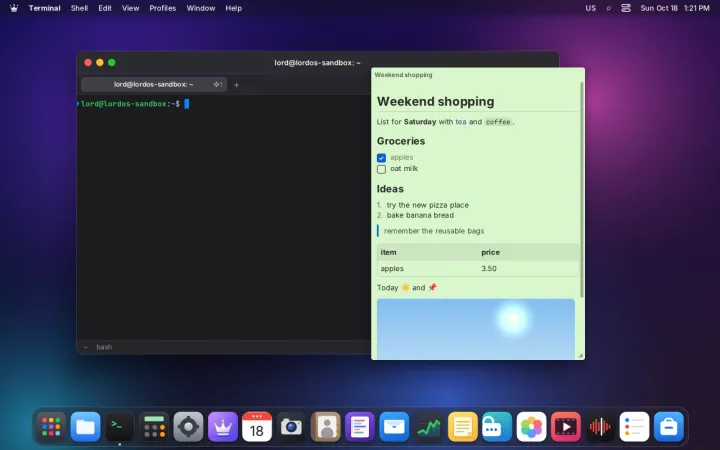The height and width of the screenshot is (450, 720).
Task: Click the sun emoji in Today line
Action: click(x=405, y=287)
